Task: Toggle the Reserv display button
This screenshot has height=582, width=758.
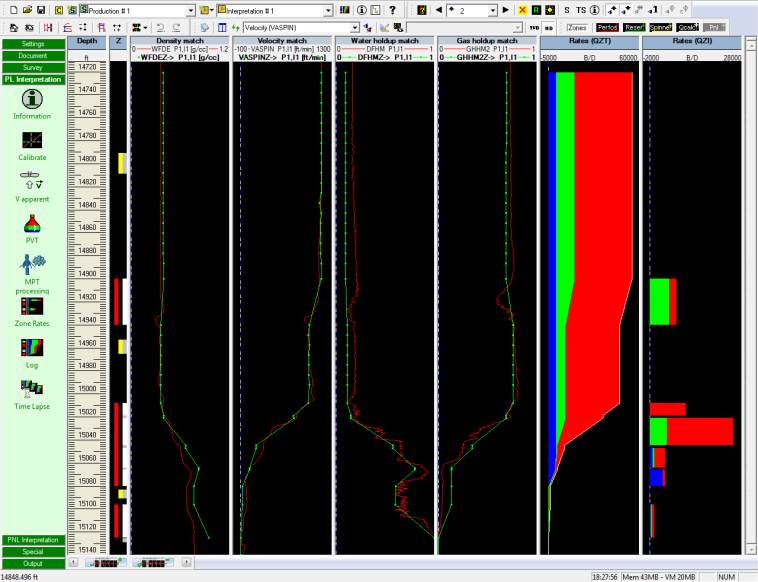Action: tap(634, 28)
